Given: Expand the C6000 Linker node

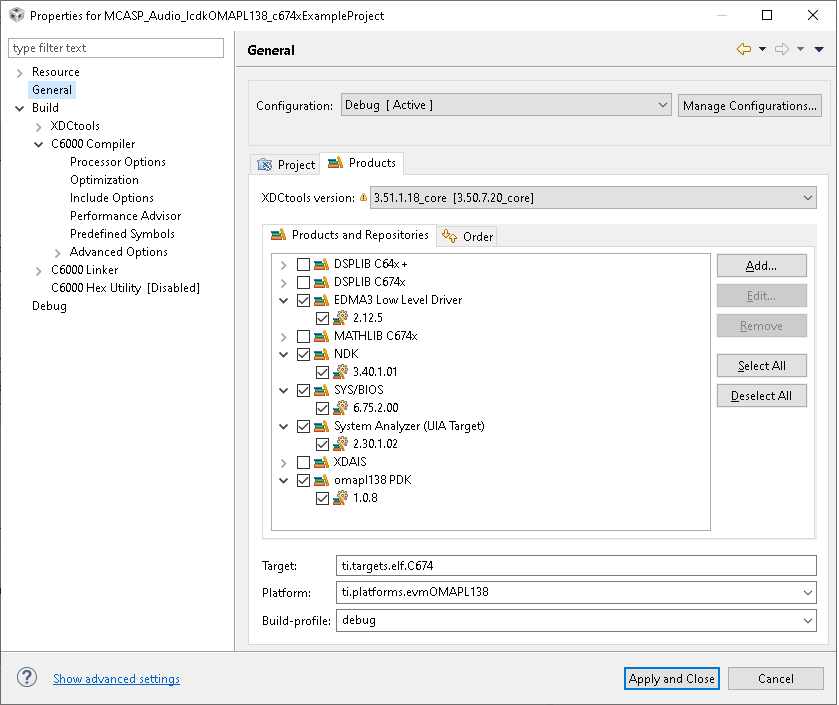Looking at the screenshot, I should [39, 271].
